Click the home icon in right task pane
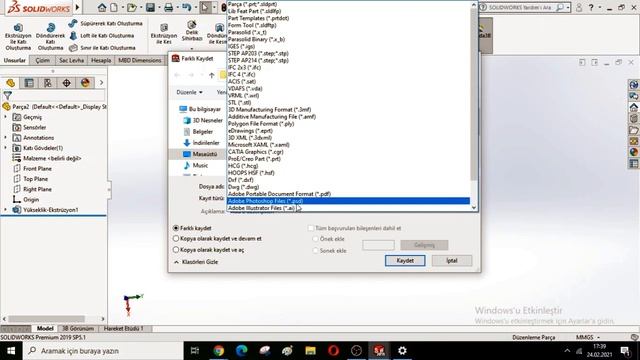This screenshot has width=640, height=360. pyautogui.click(x=633, y=108)
